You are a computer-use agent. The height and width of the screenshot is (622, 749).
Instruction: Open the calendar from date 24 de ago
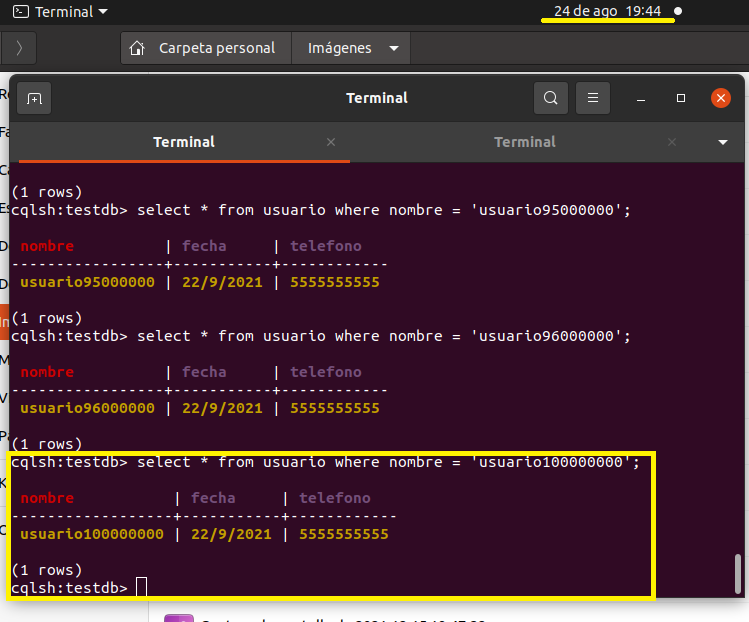click(607, 11)
